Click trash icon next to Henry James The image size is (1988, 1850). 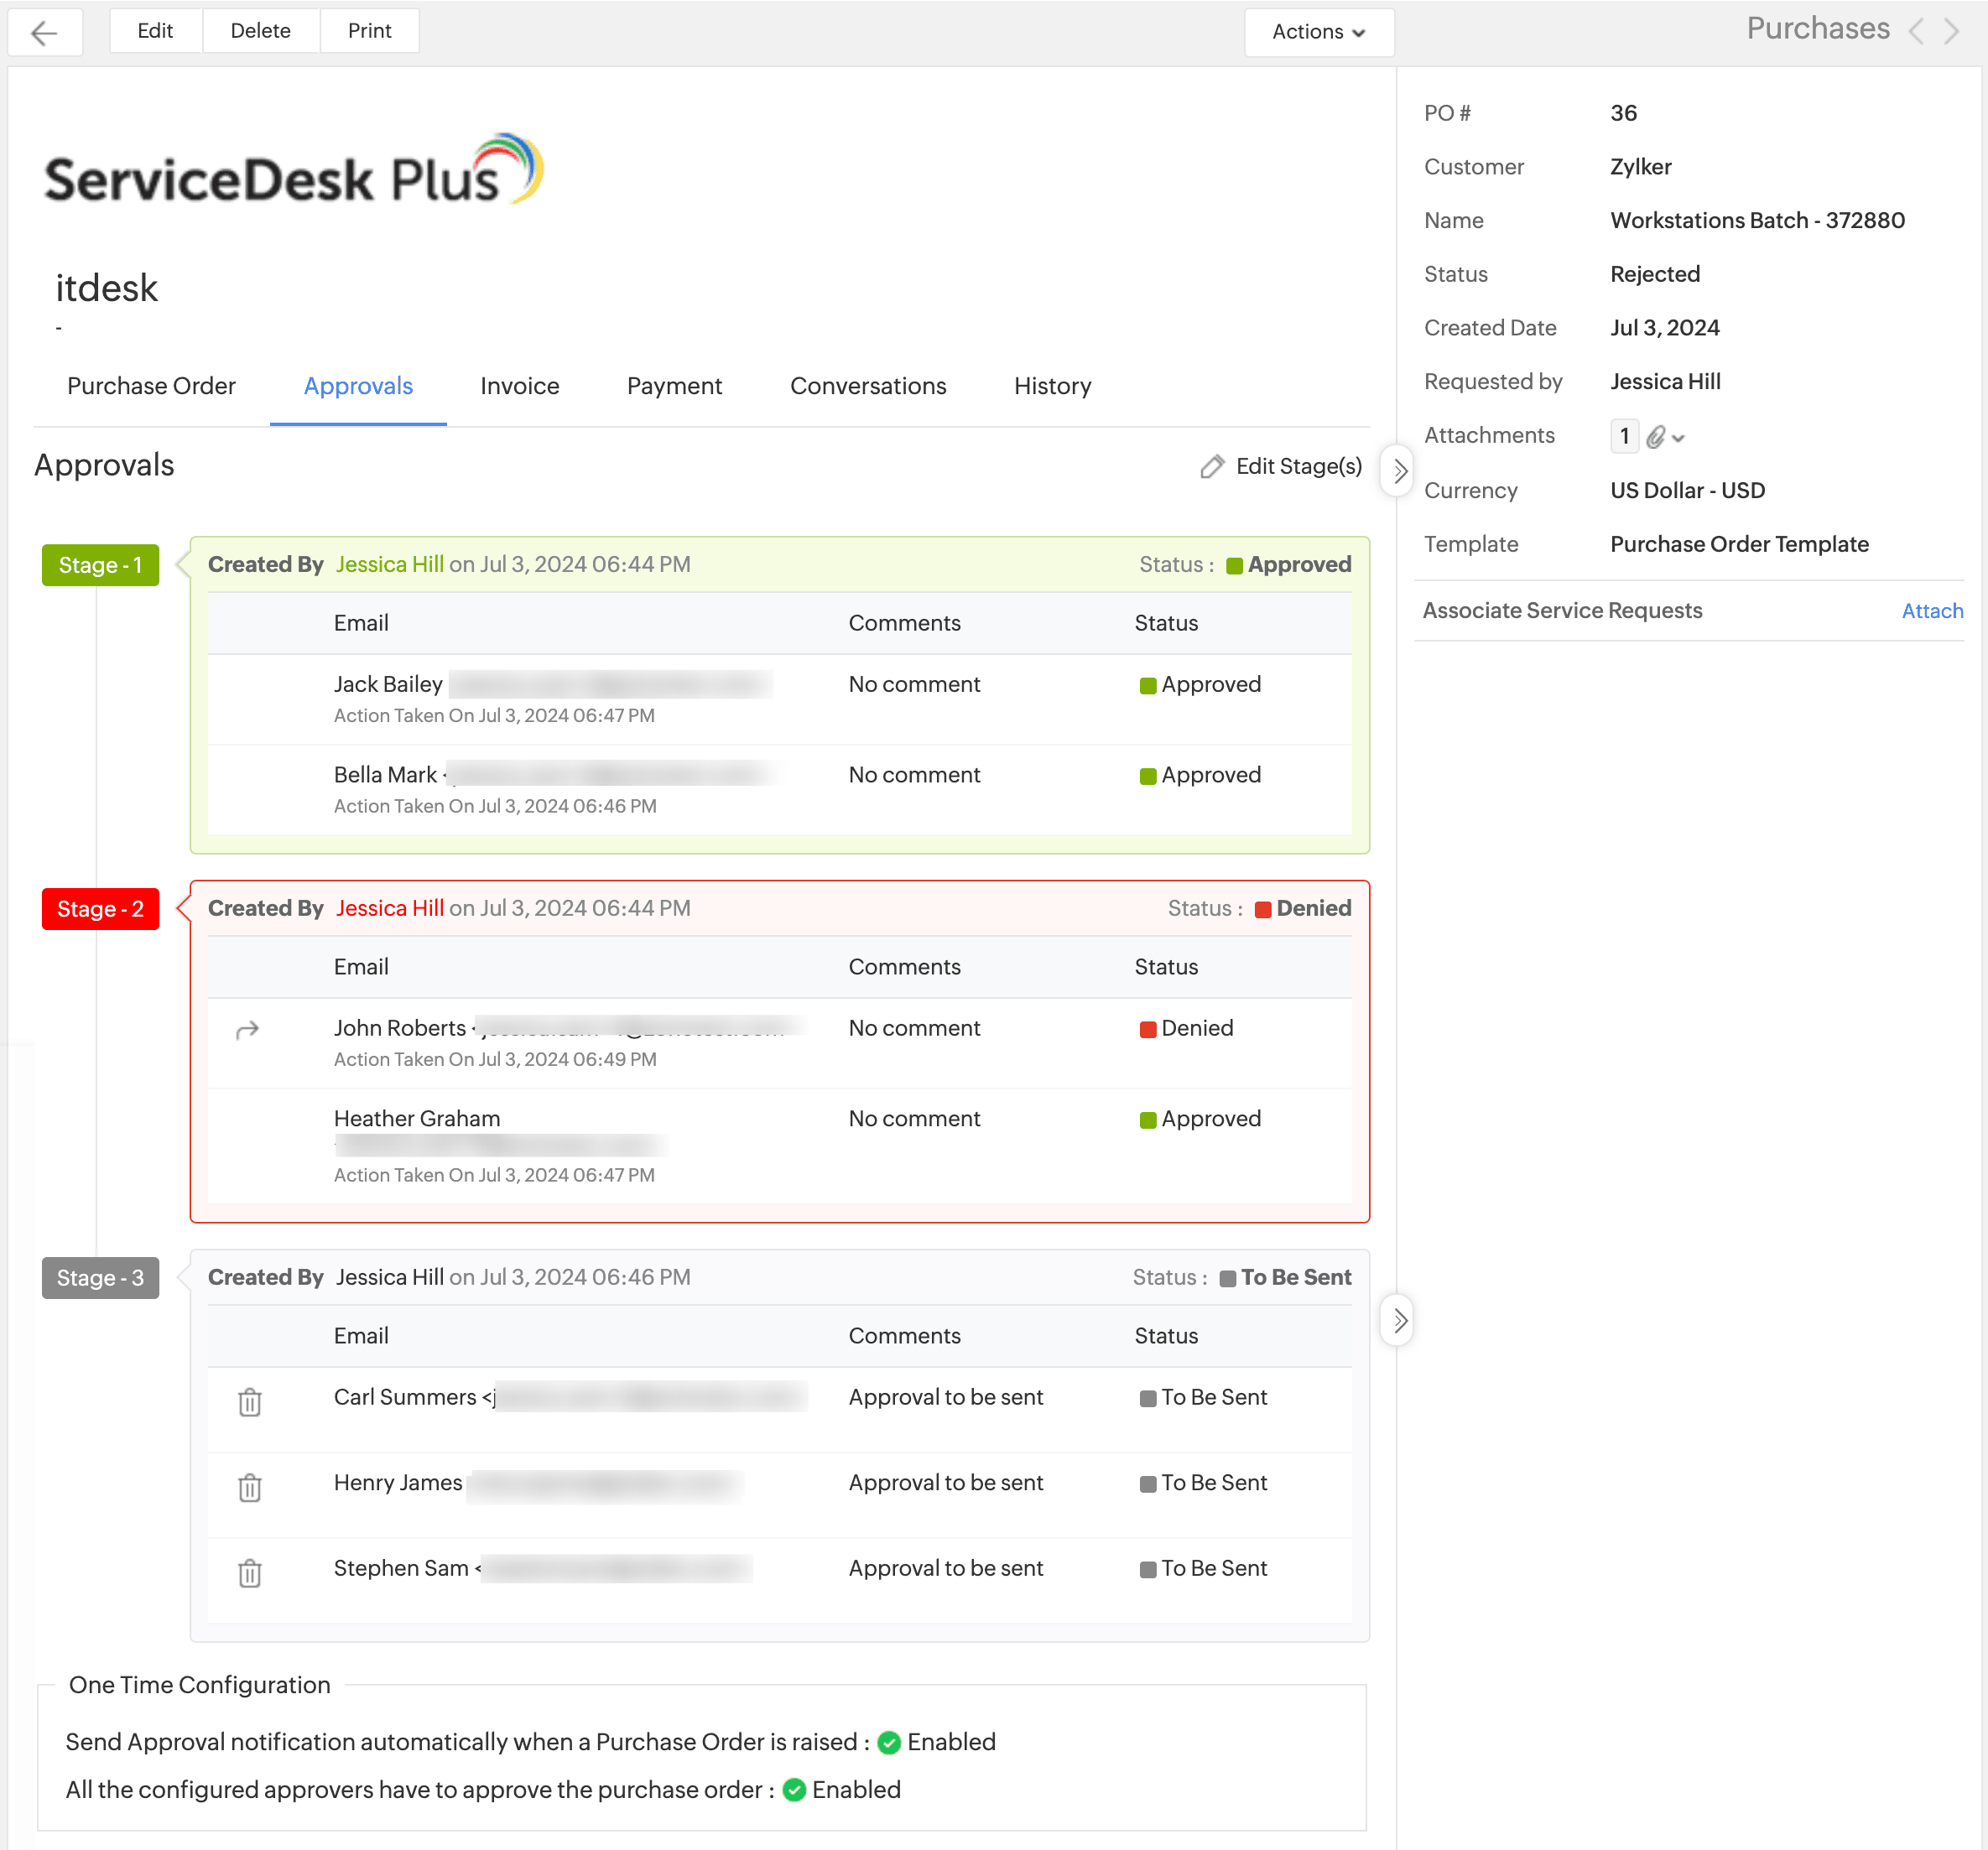pyautogui.click(x=250, y=1488)
